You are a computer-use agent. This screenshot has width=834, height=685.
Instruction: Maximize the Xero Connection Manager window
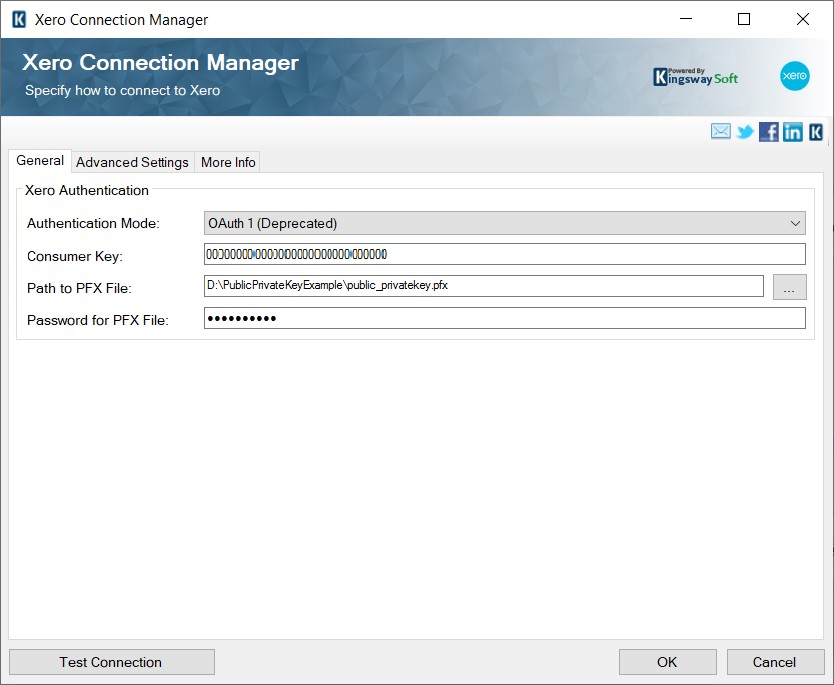744,19
